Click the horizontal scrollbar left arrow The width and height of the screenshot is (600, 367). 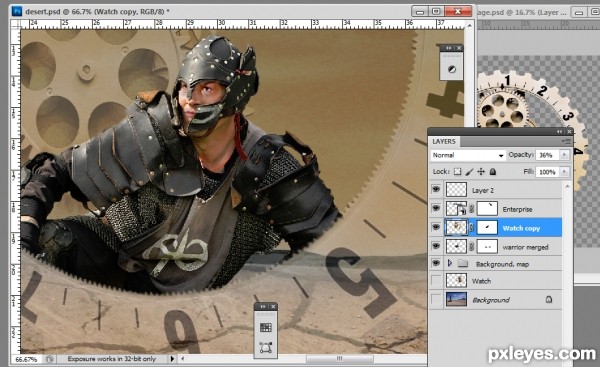pyautogui.click(x=183, y=359)
